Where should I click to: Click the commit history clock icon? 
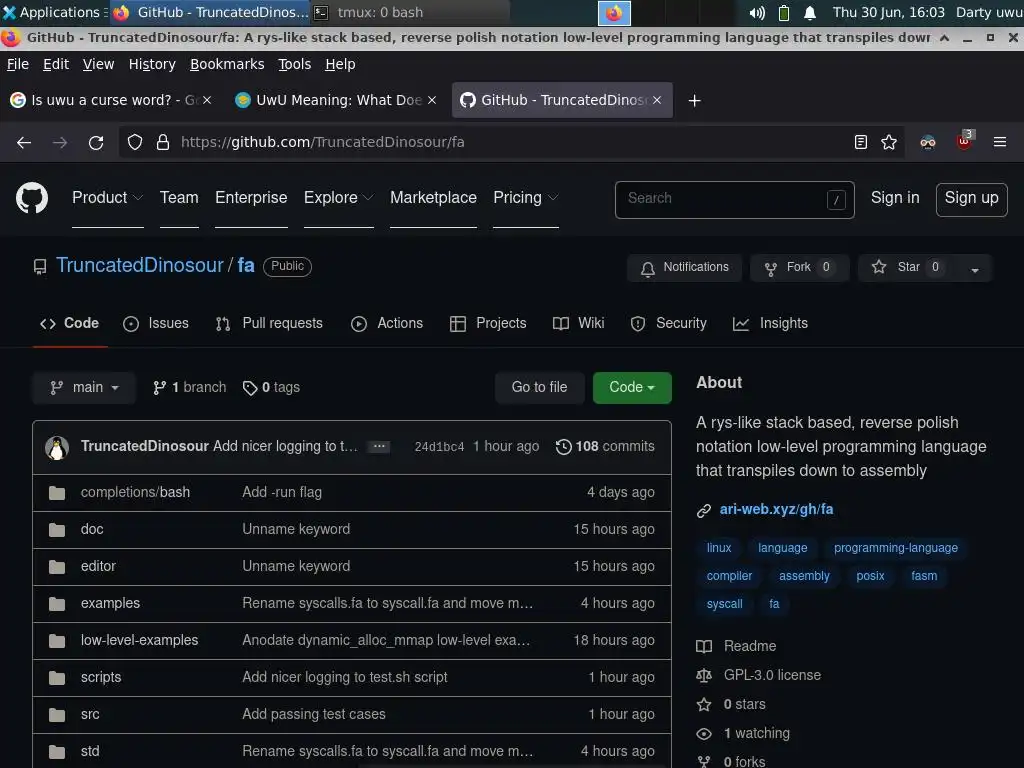564,447
